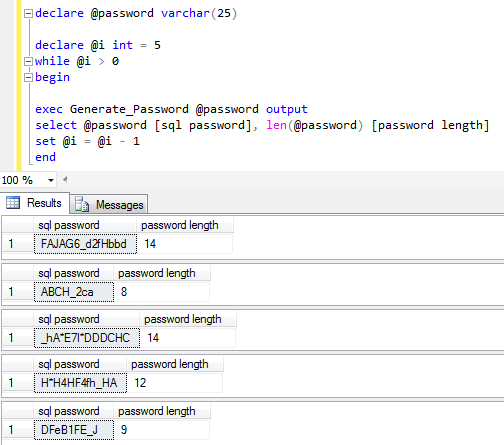Select cell ABCH_2ca
Image resolution: width=504 pixels, height=445 pixels.
point(74,292)
